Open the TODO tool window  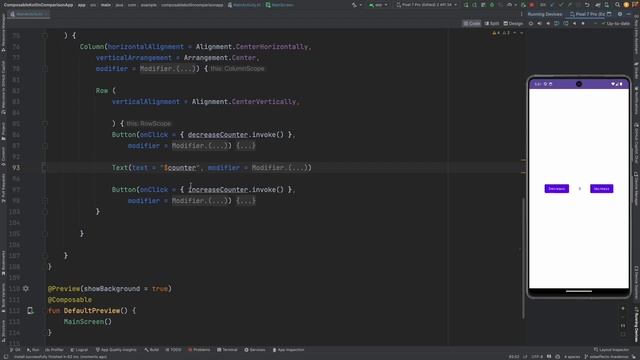coord(173,350)
